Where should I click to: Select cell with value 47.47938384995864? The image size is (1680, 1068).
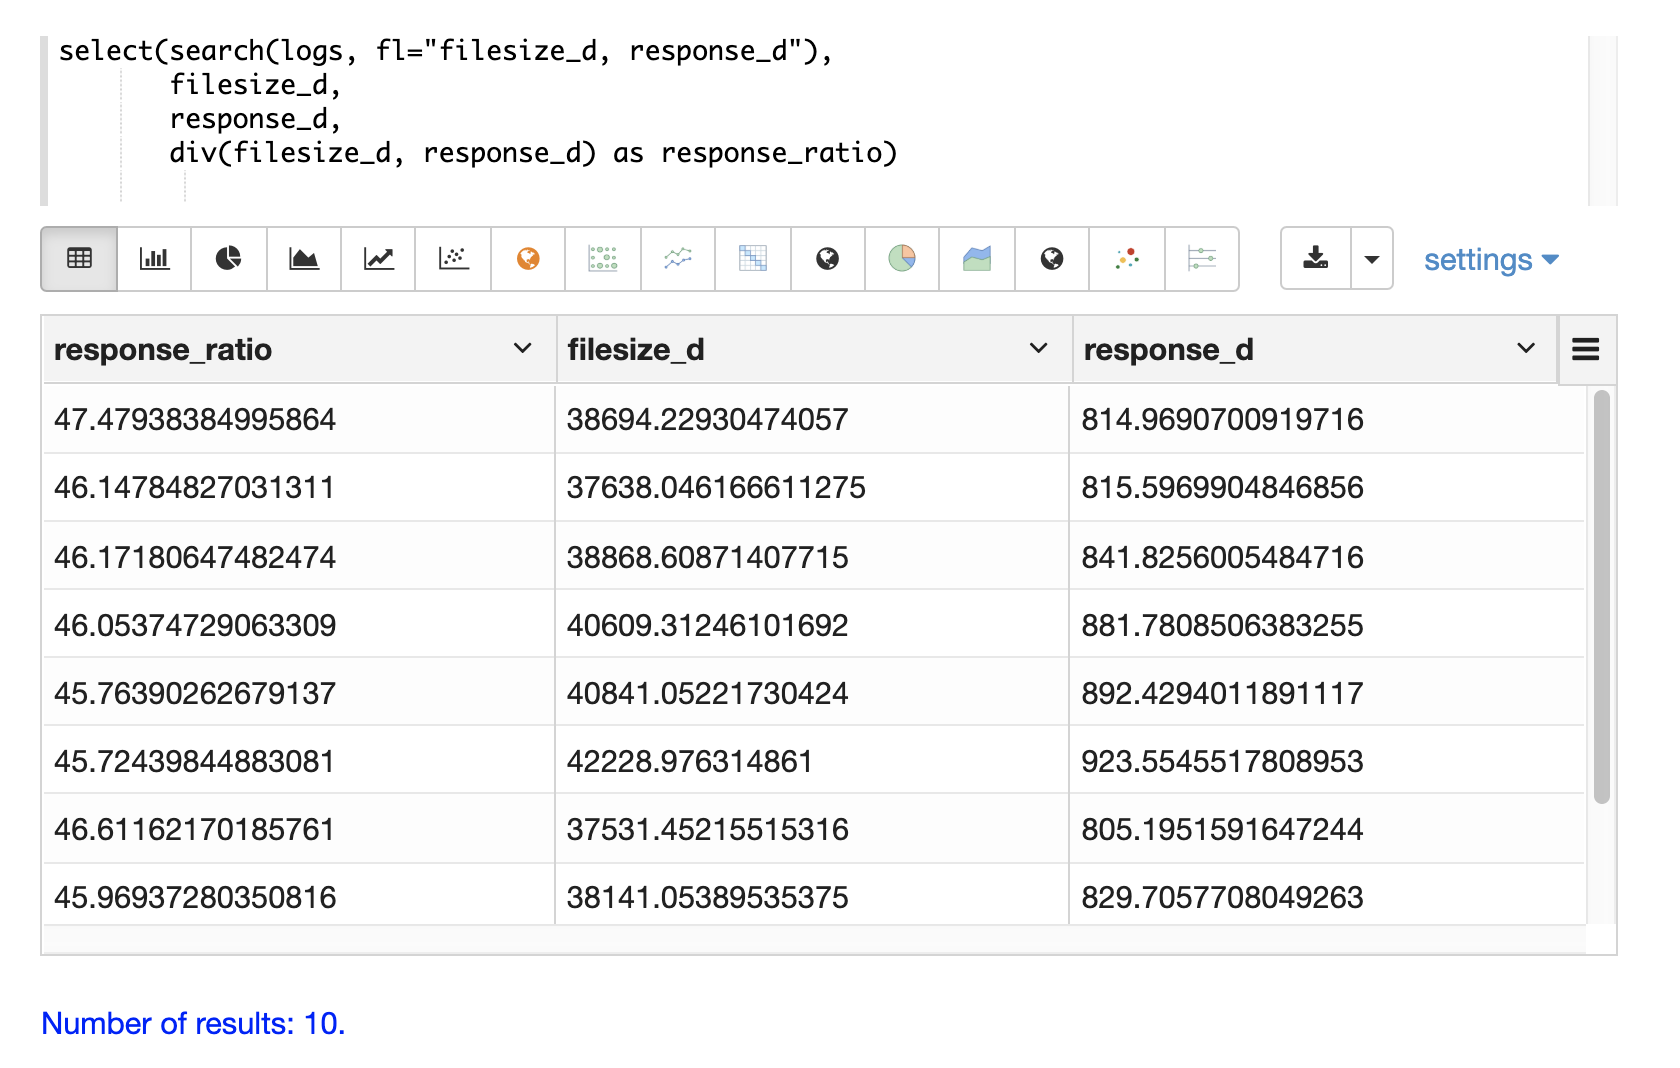(195, 420)
